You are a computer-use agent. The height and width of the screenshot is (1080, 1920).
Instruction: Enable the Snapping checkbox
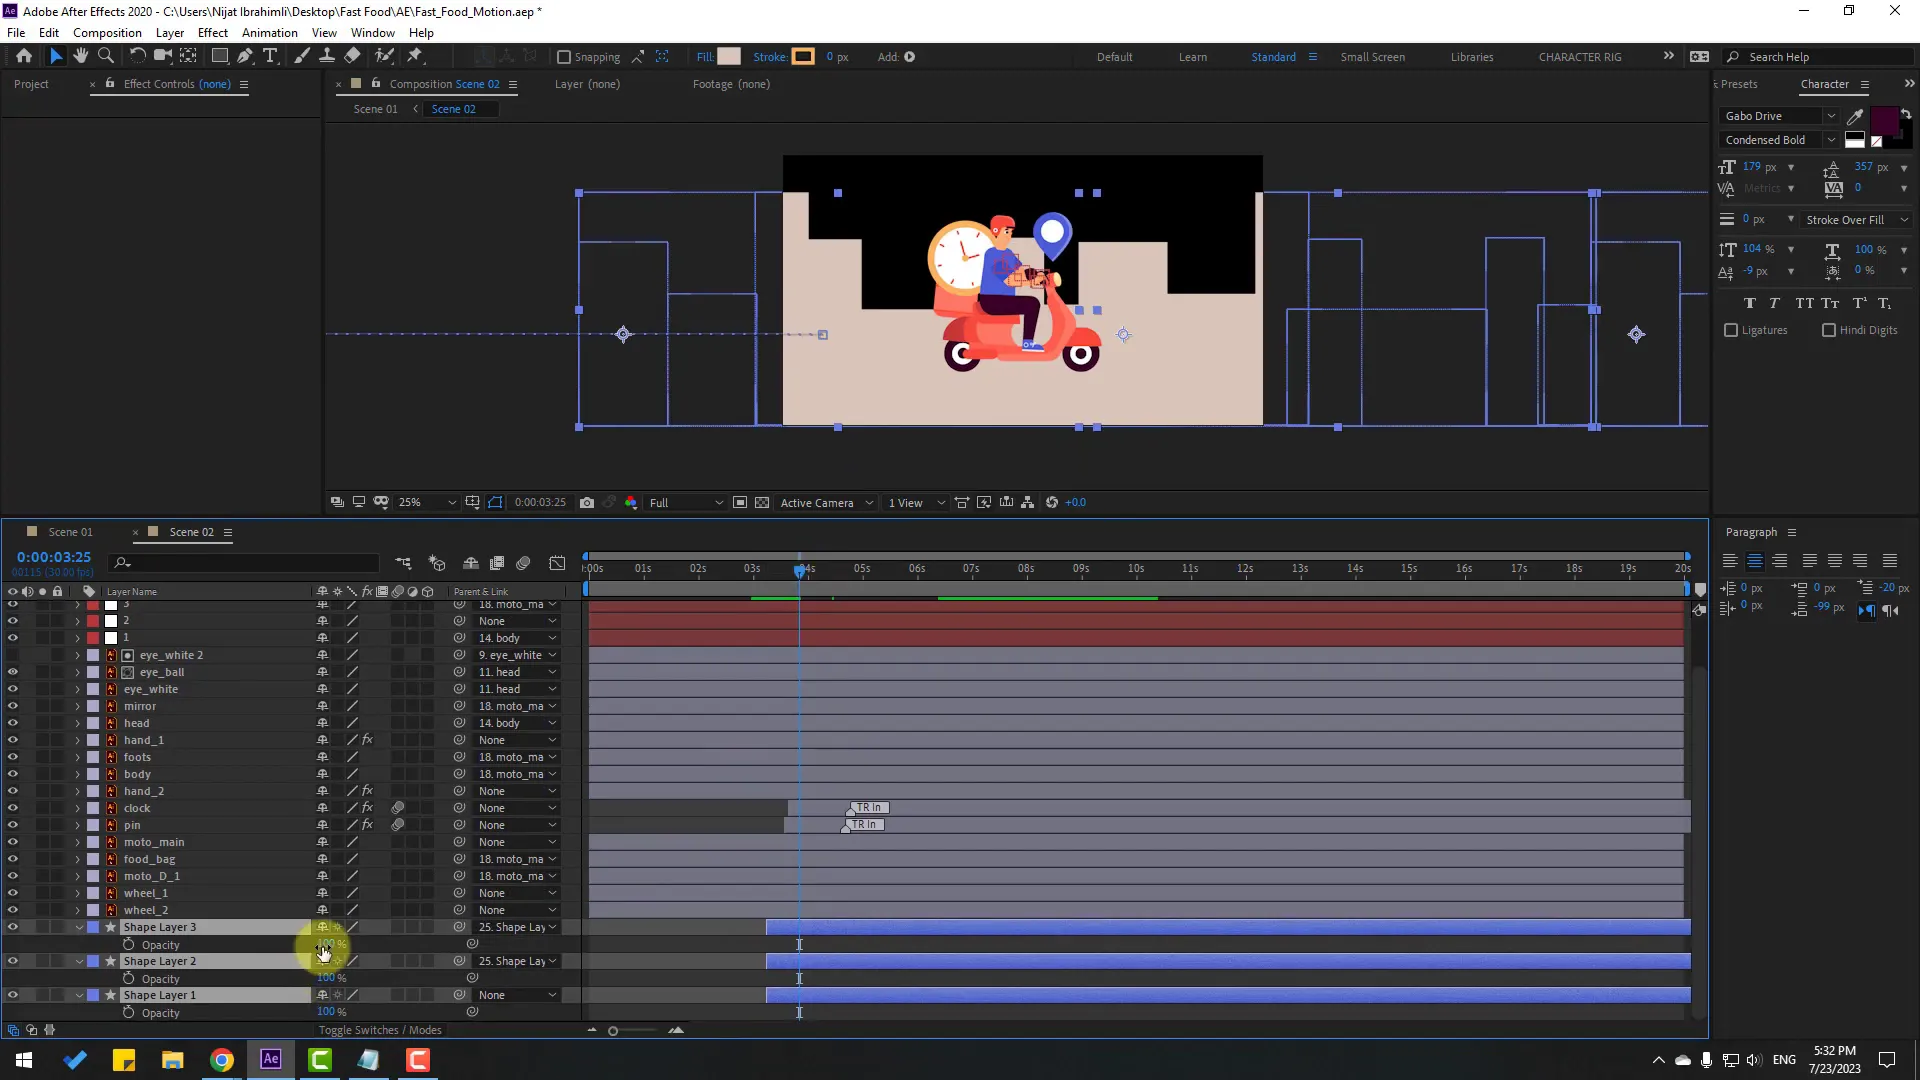(566, 57)
